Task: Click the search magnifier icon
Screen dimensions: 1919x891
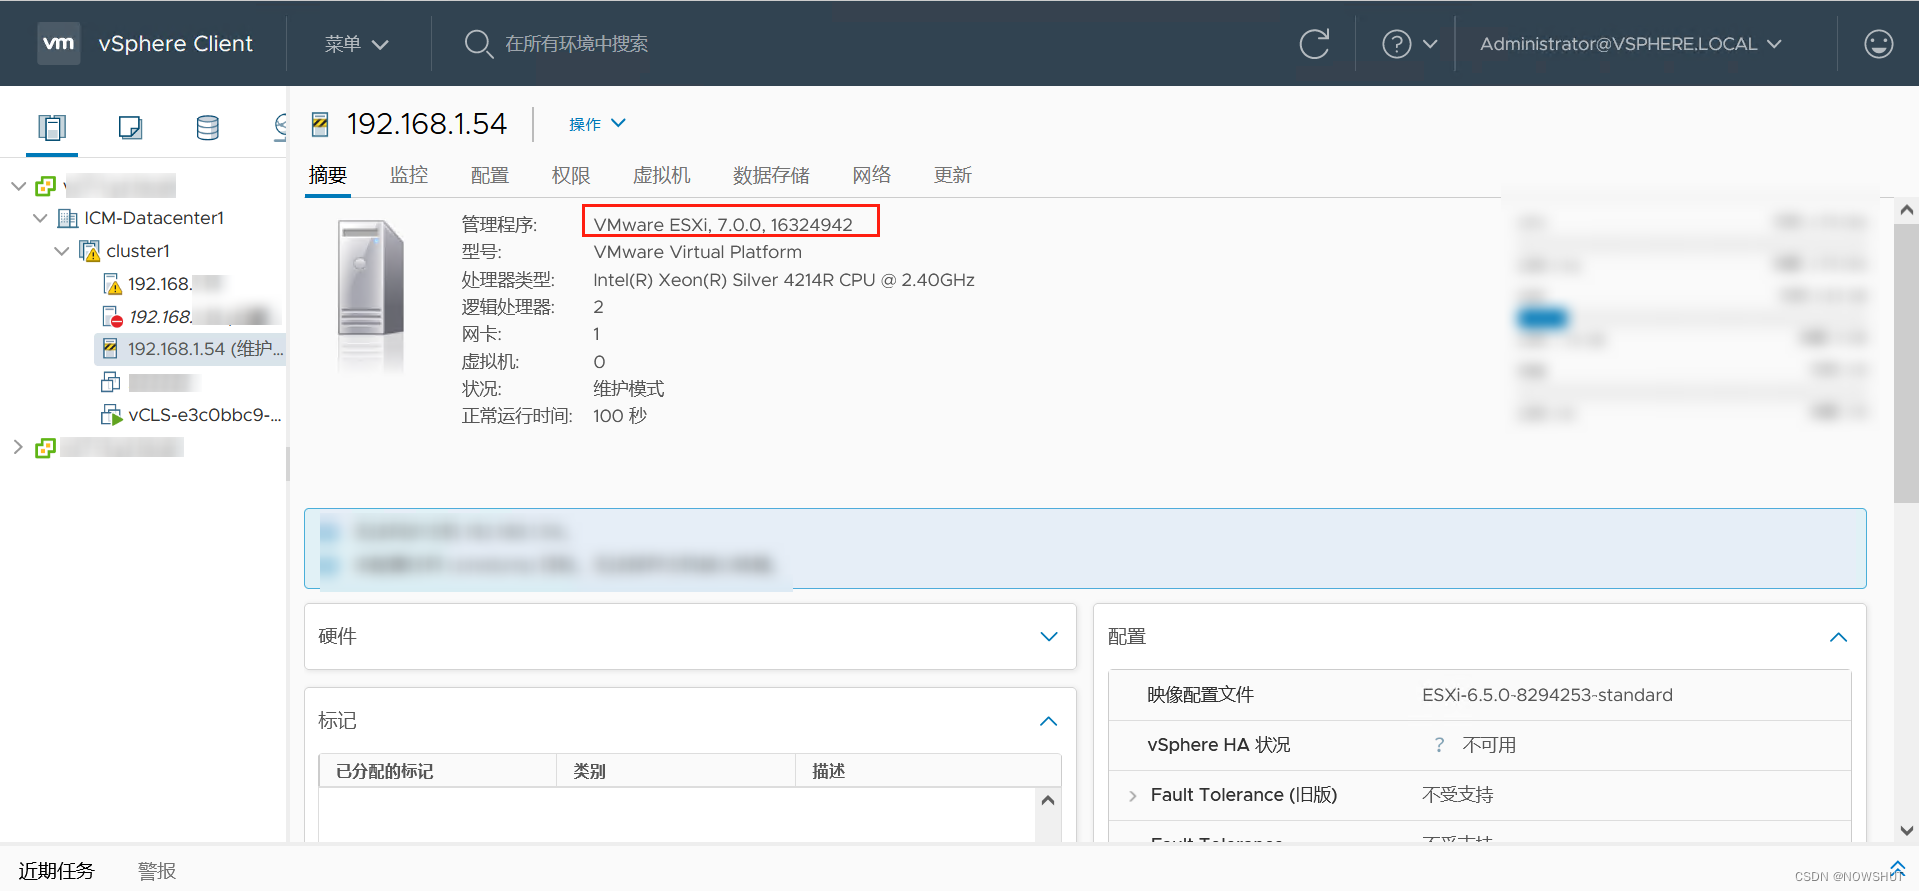Action: (x=478, y=43)
